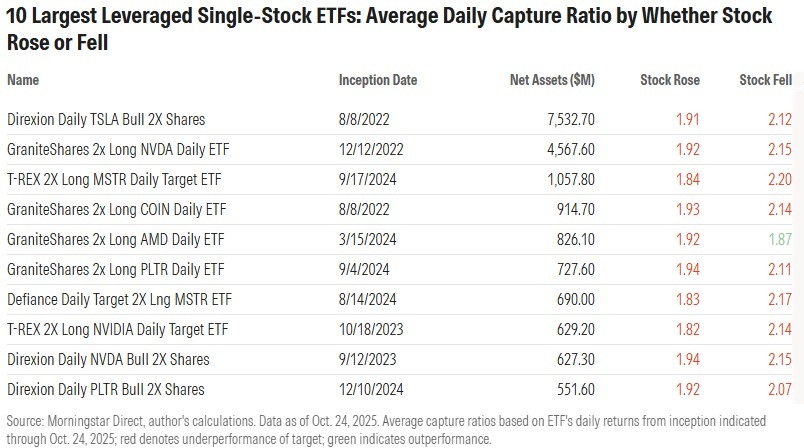Image resolution: width=804 pixels, height=448 pixels.
Task: Click T-REX 2X Long MSTR Daily Target ETF
Action: (x=114, y=179)
